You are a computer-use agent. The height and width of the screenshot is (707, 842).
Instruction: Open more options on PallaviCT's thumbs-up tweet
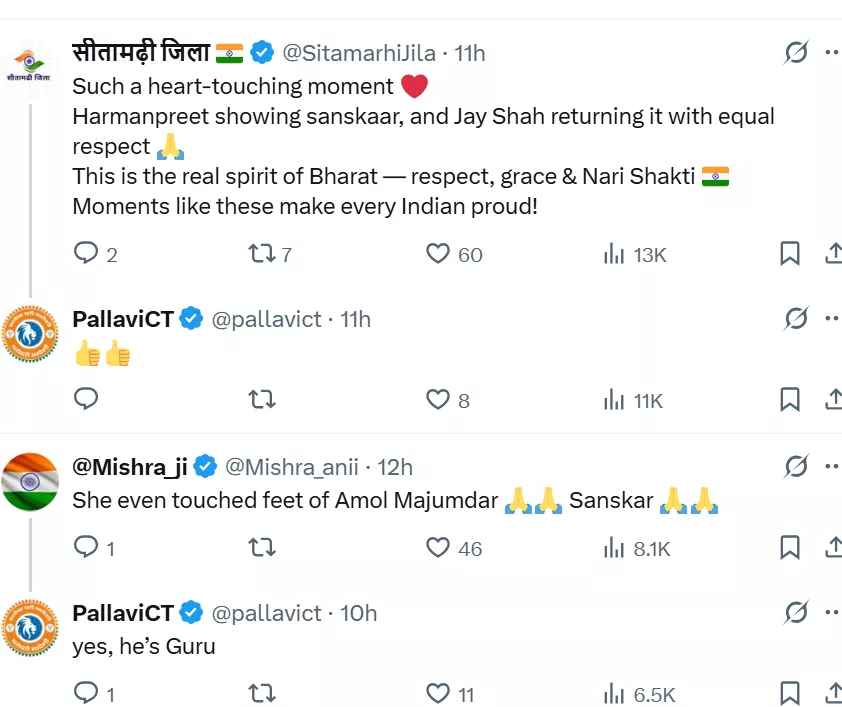(831, 319)
